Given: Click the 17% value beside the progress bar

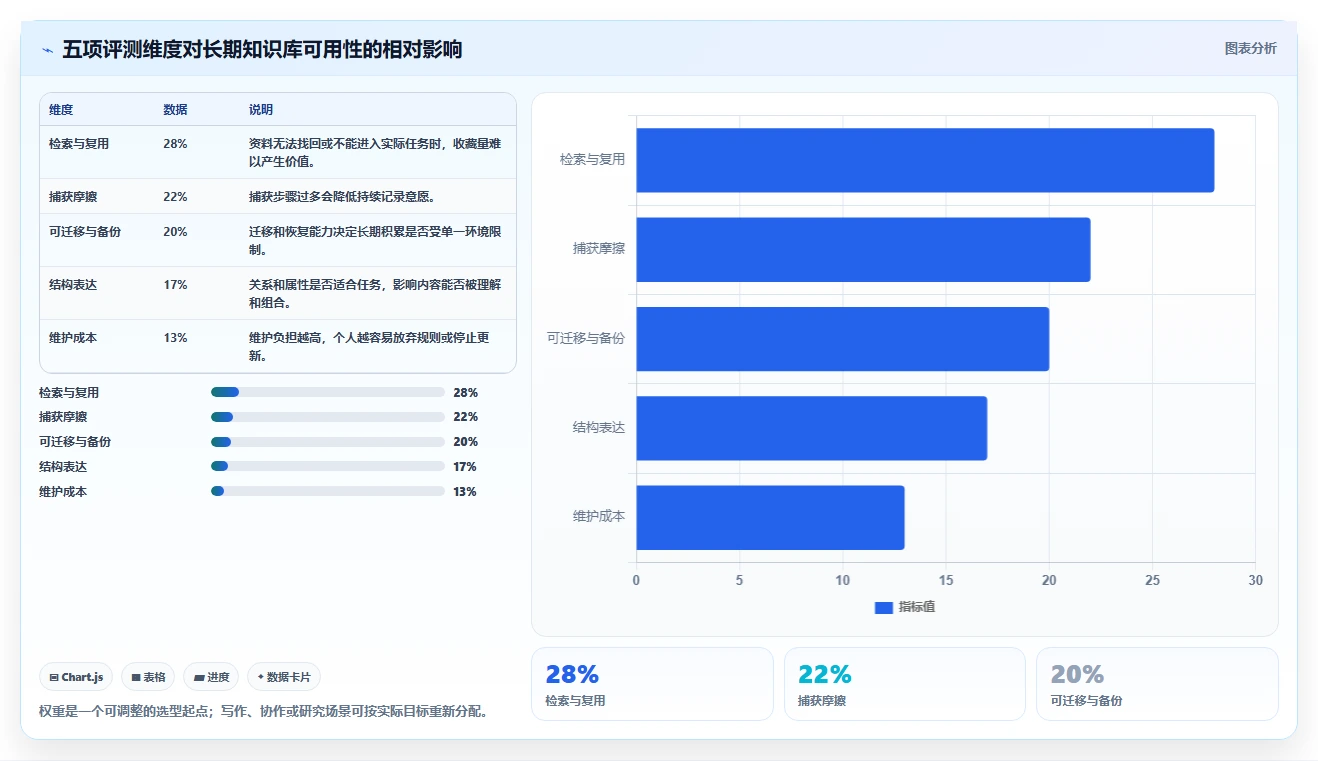Looking at the screenshot, I should (x=465, y=467).
